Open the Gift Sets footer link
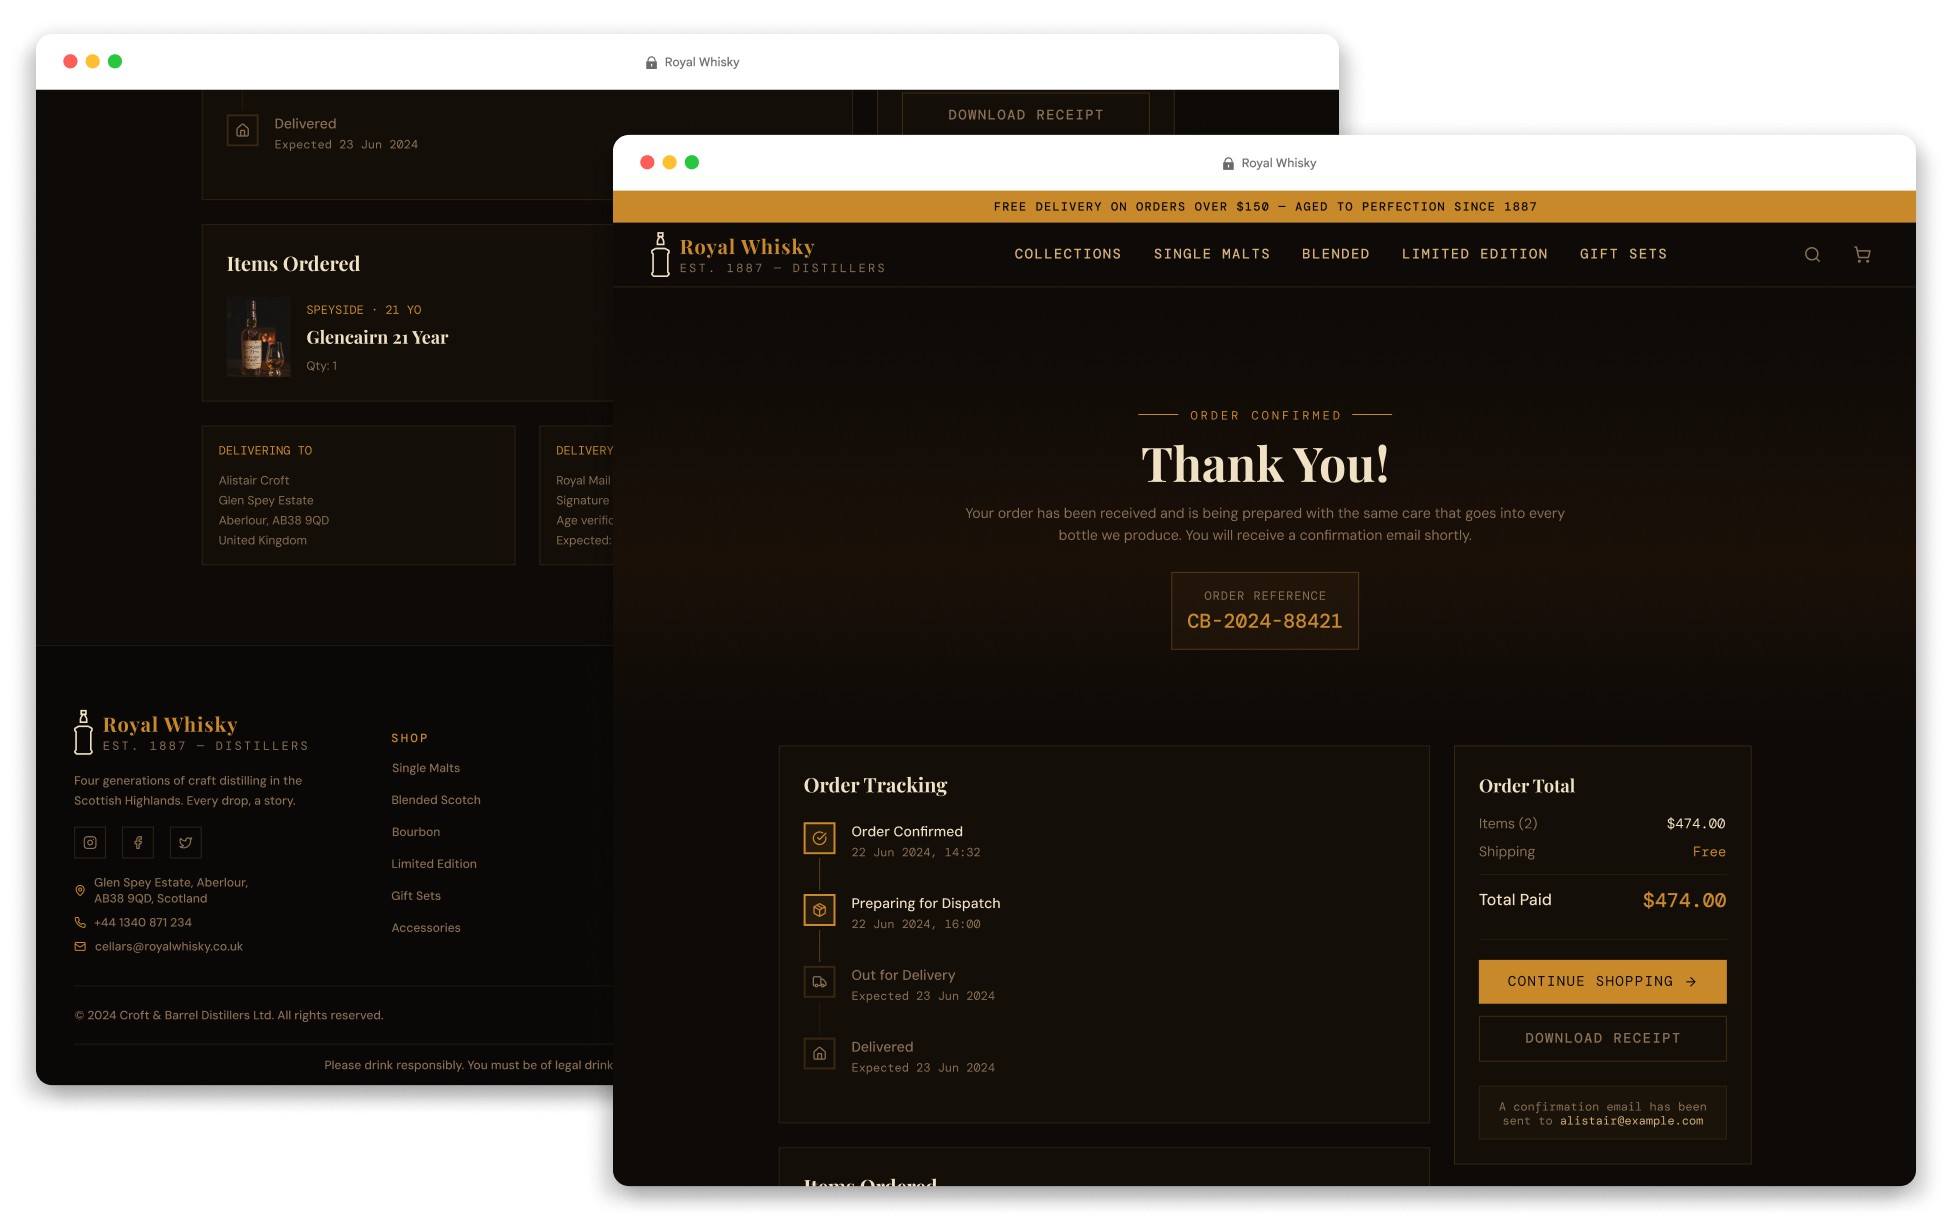 (416, 896)
